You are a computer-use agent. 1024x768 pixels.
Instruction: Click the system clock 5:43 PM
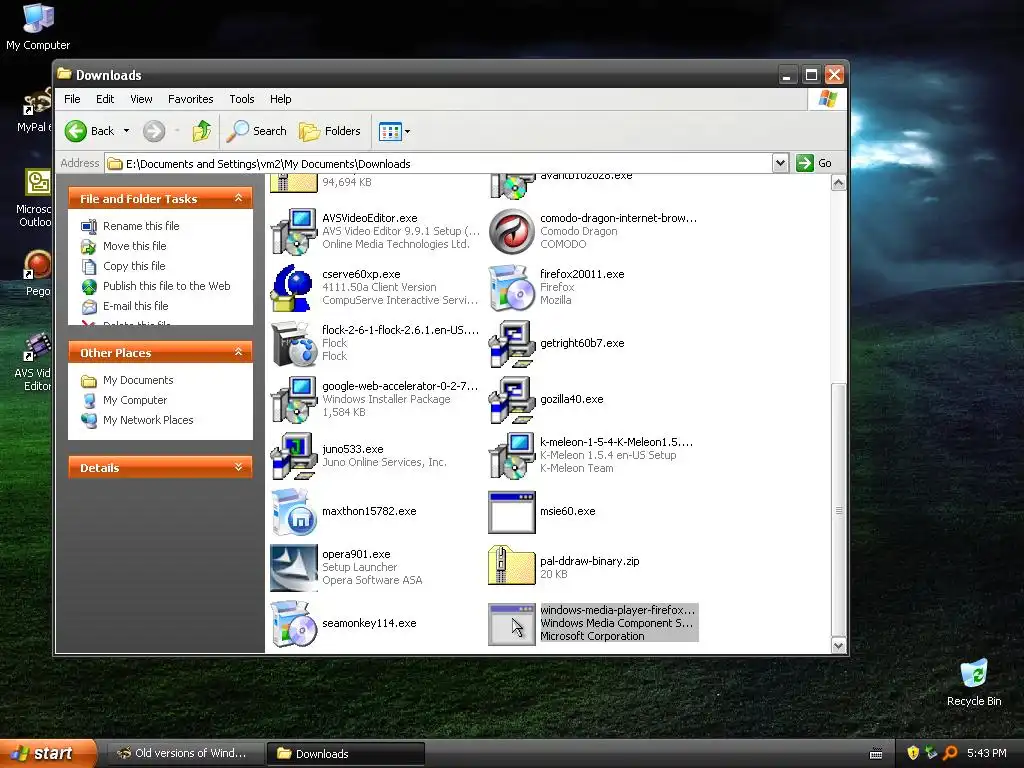[x=987, y=753]
